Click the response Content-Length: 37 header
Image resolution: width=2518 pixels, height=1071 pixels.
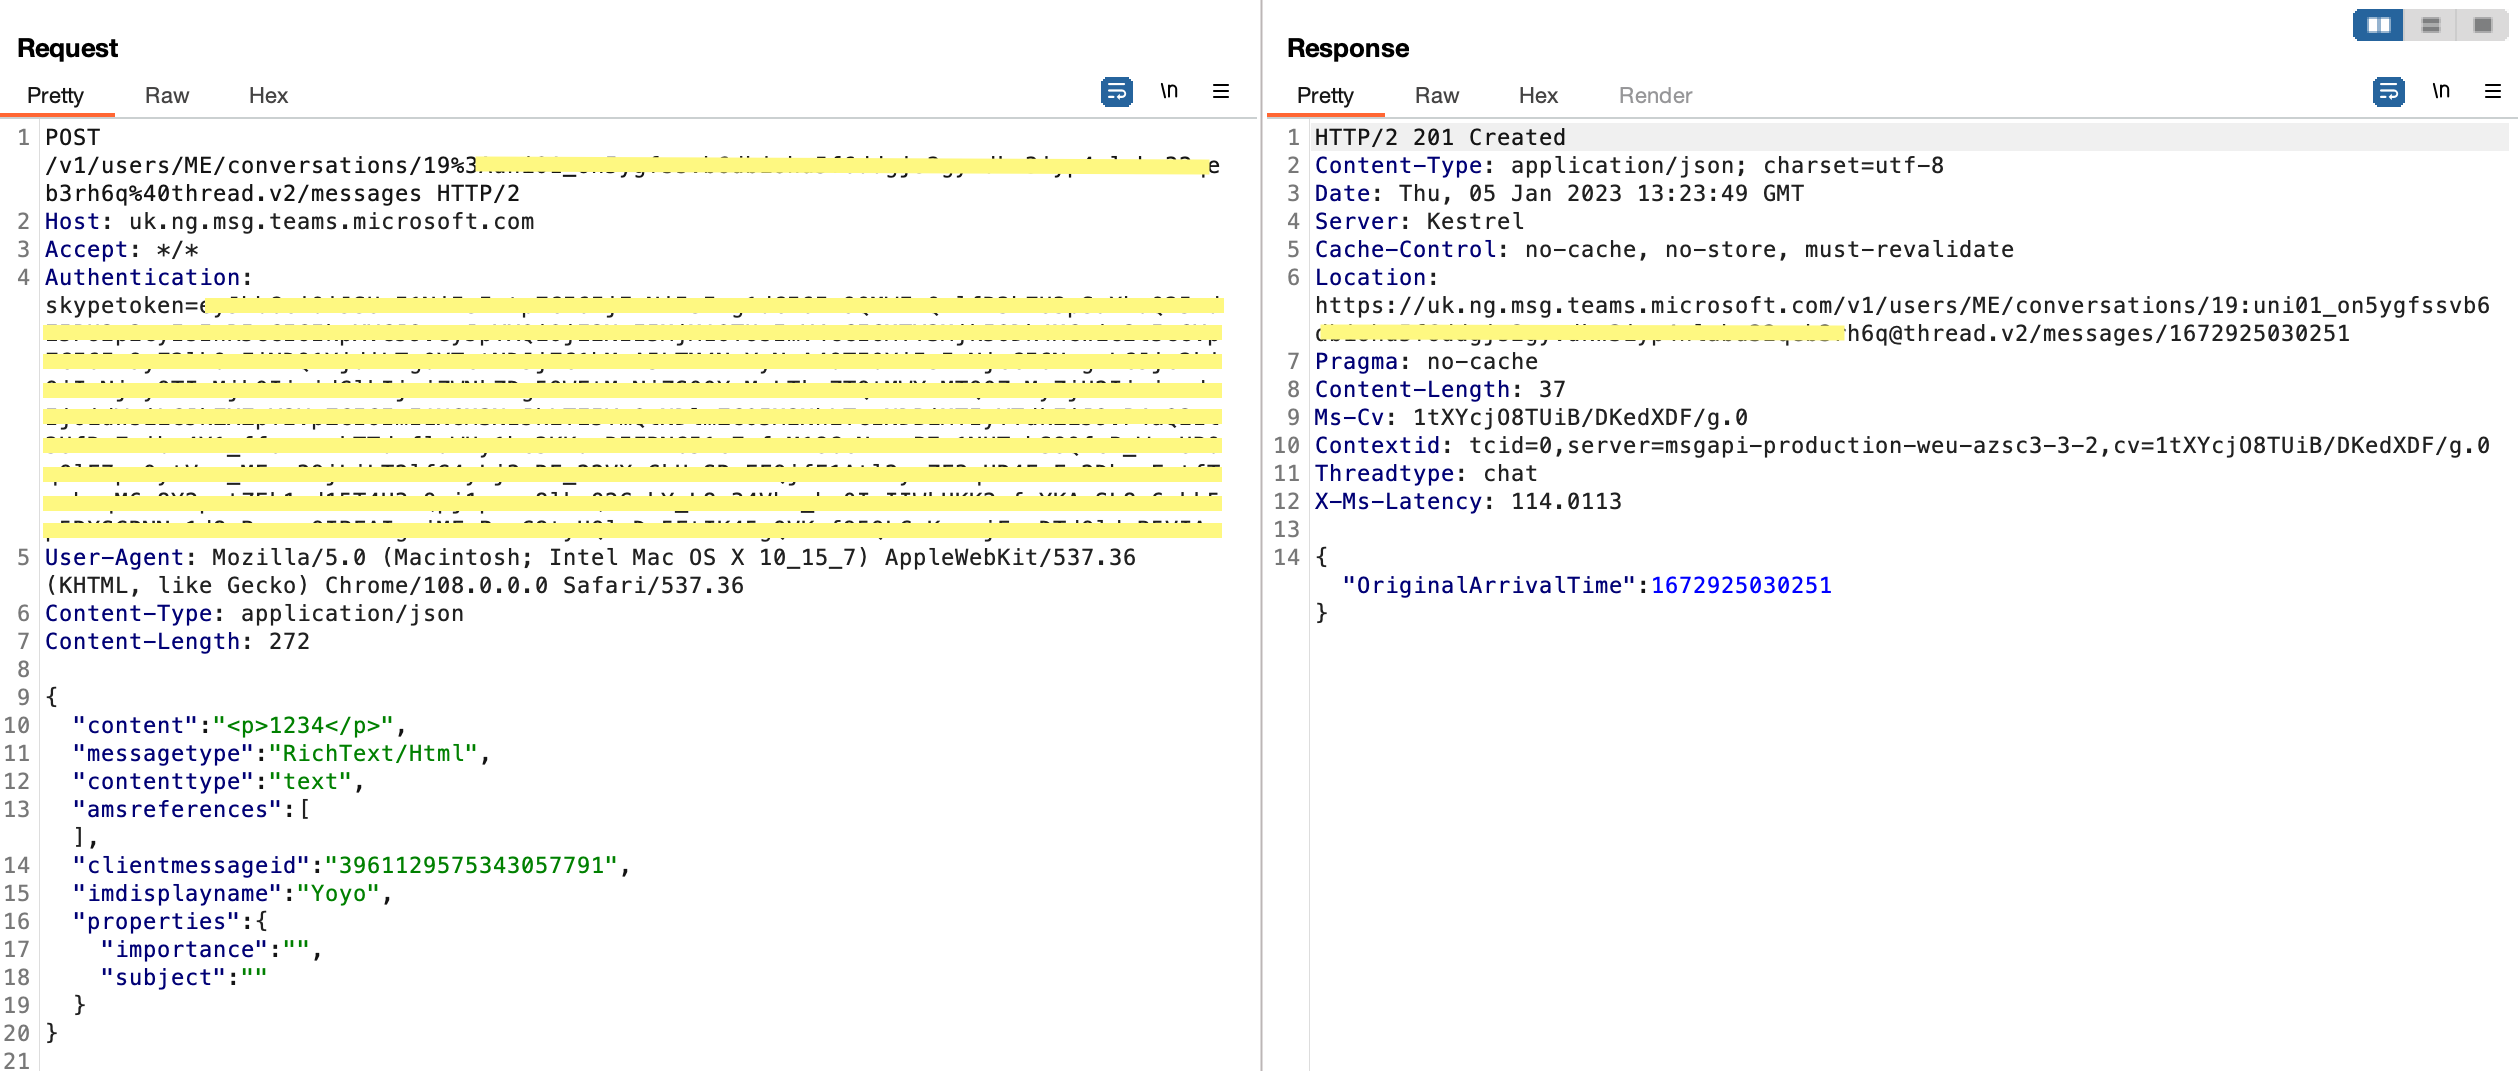[1440, 390]
